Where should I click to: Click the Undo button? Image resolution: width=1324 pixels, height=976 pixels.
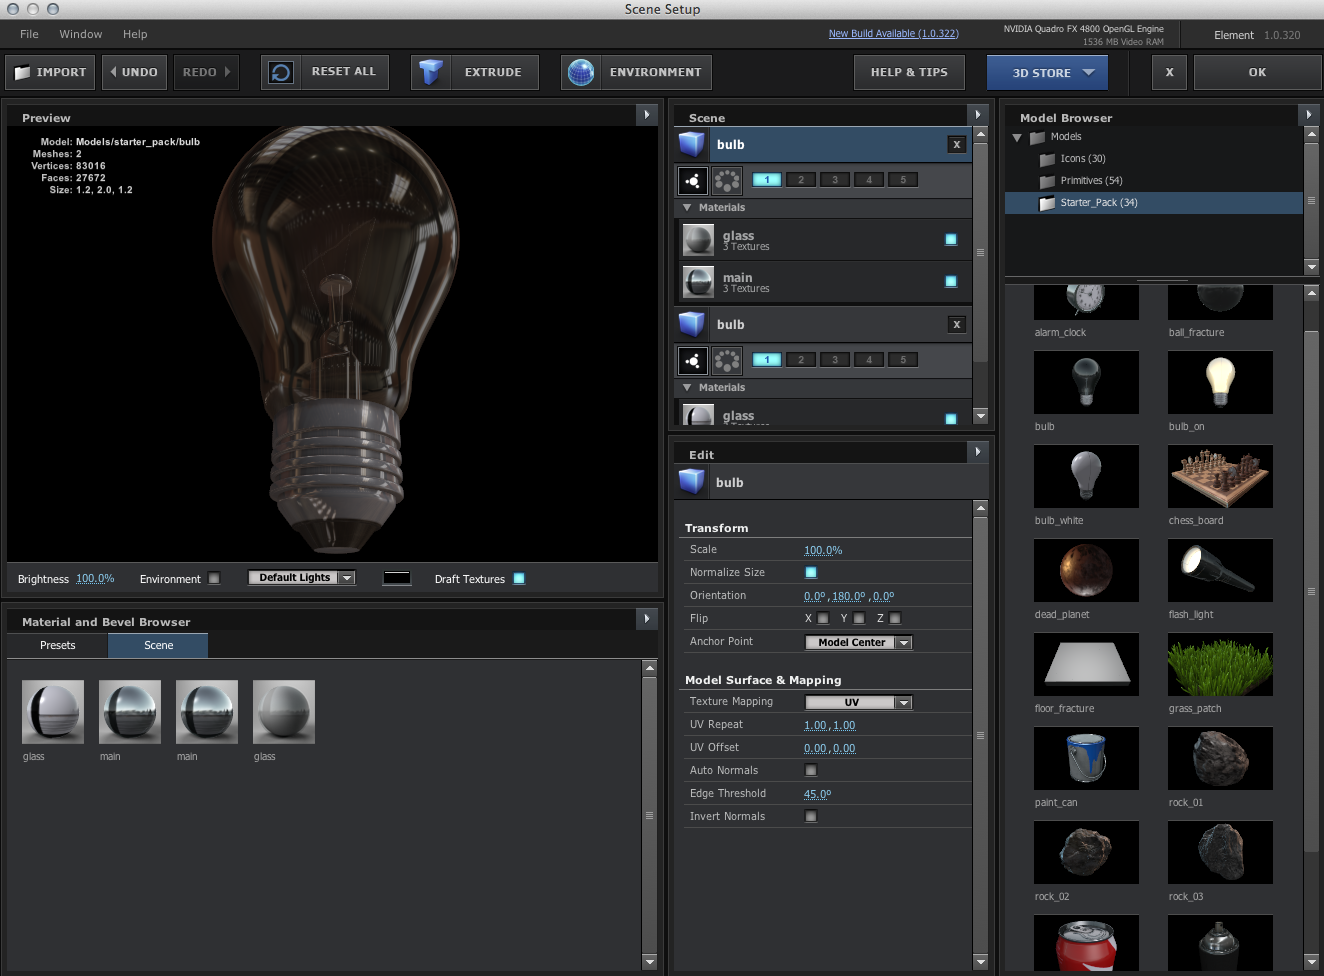(x=134, y=72)
